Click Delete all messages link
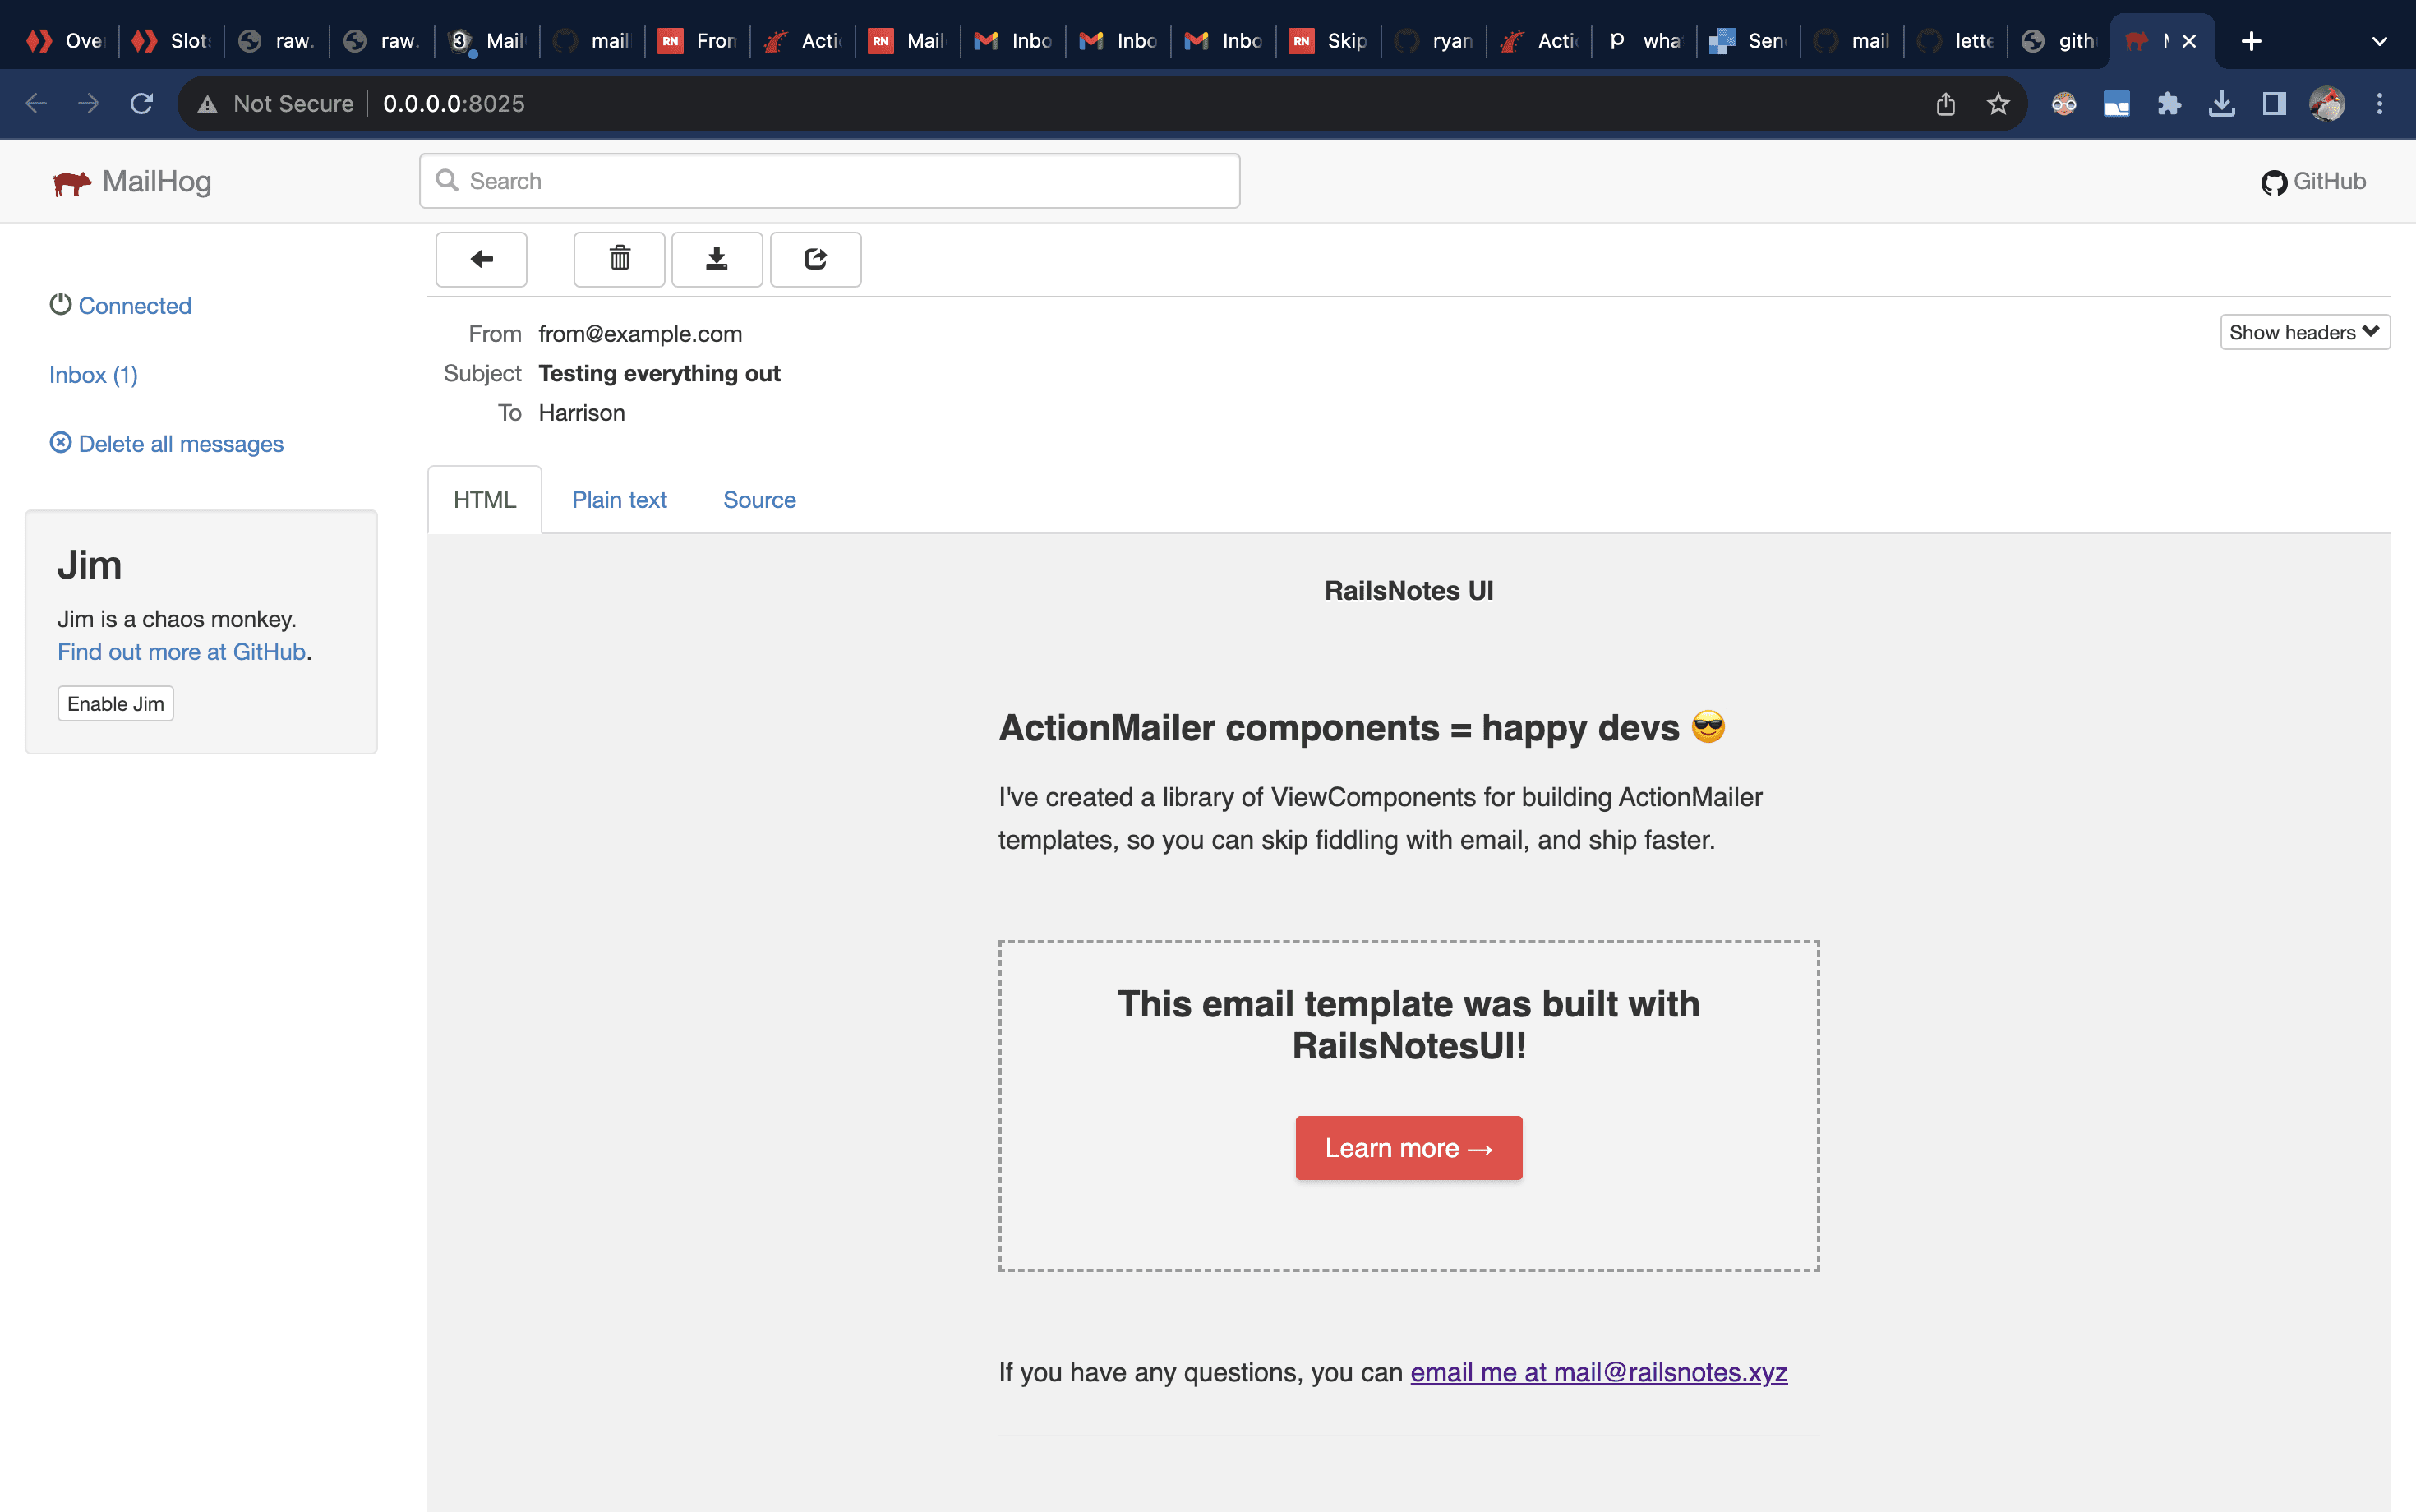 [180, 444]
